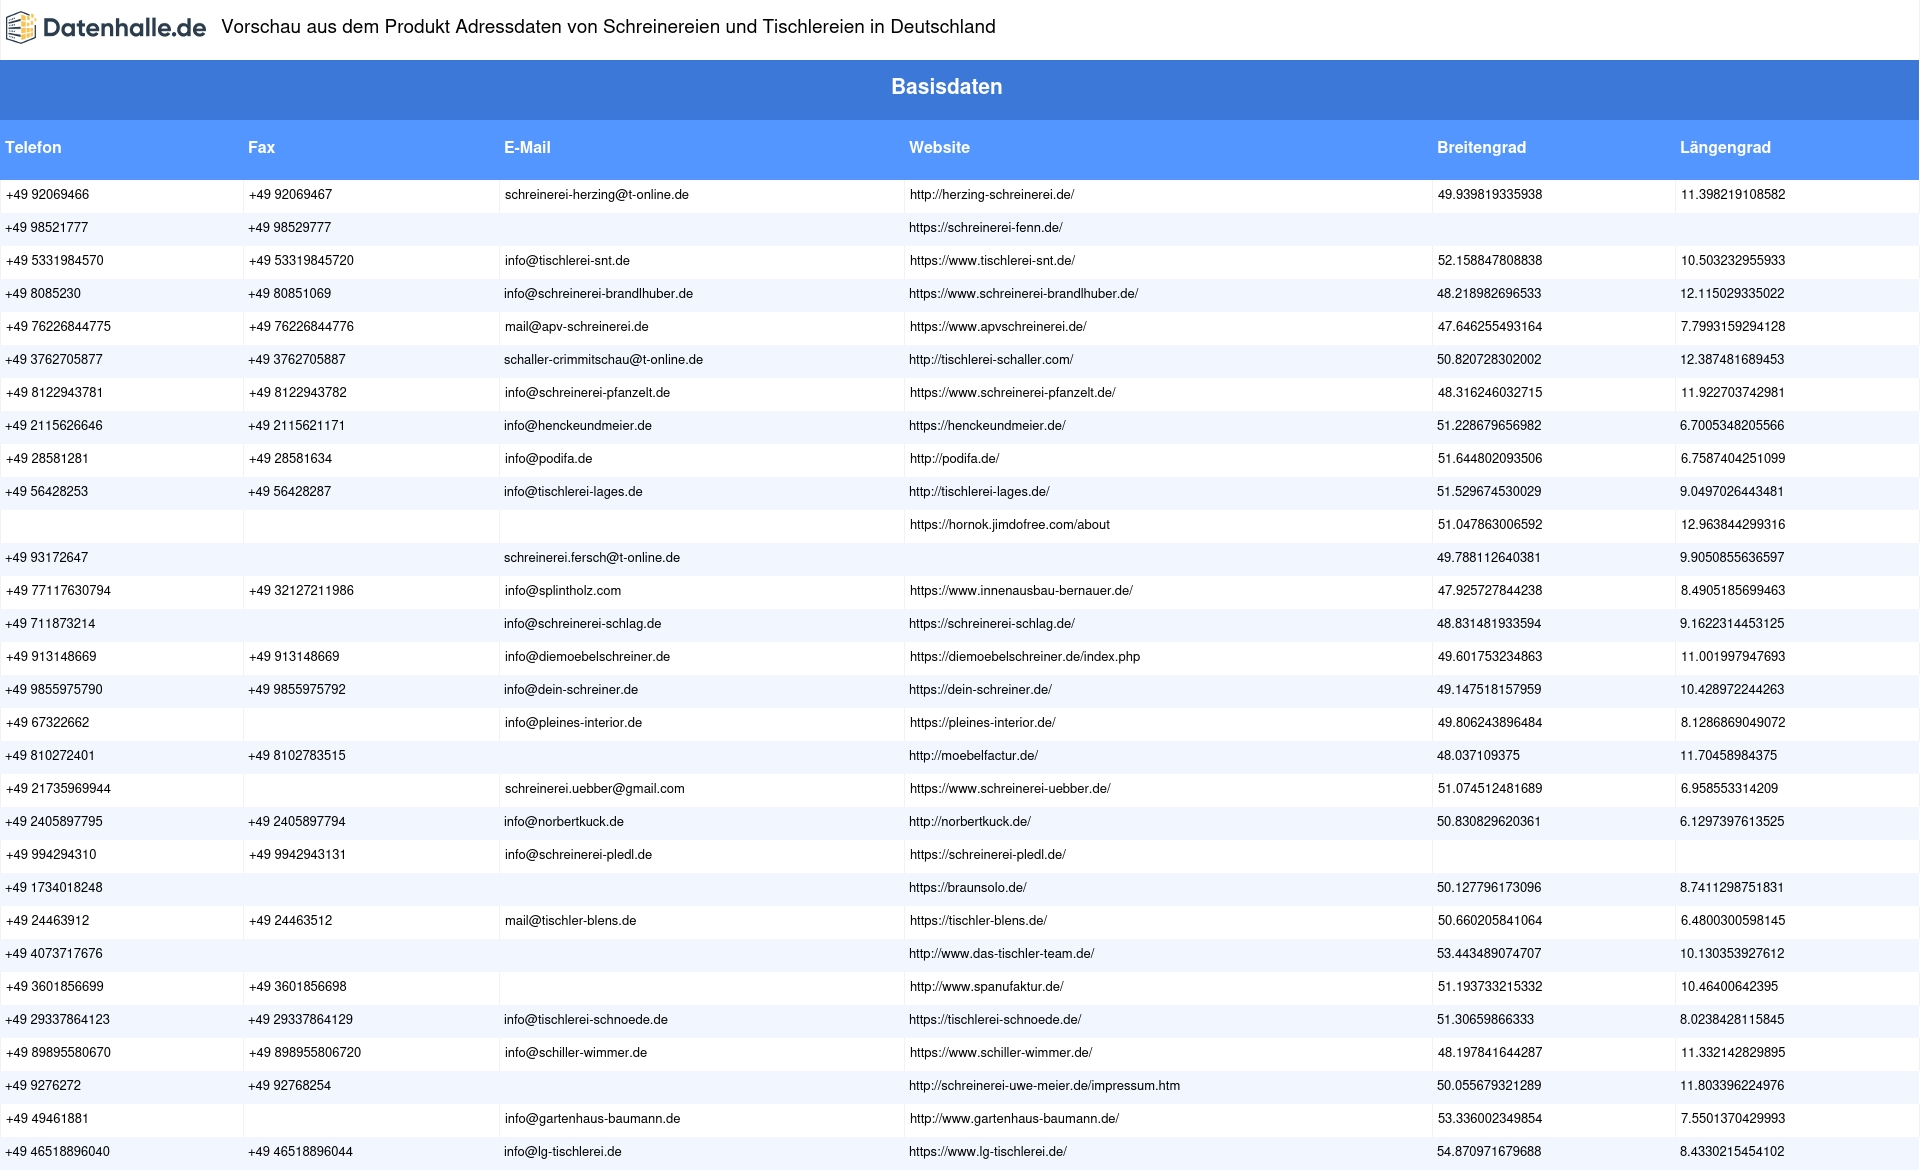The height and width of the screenshot is (1170, 1920).
Task: Select latitude value 54.870971679688
Action: (x=1489, y=1152)
